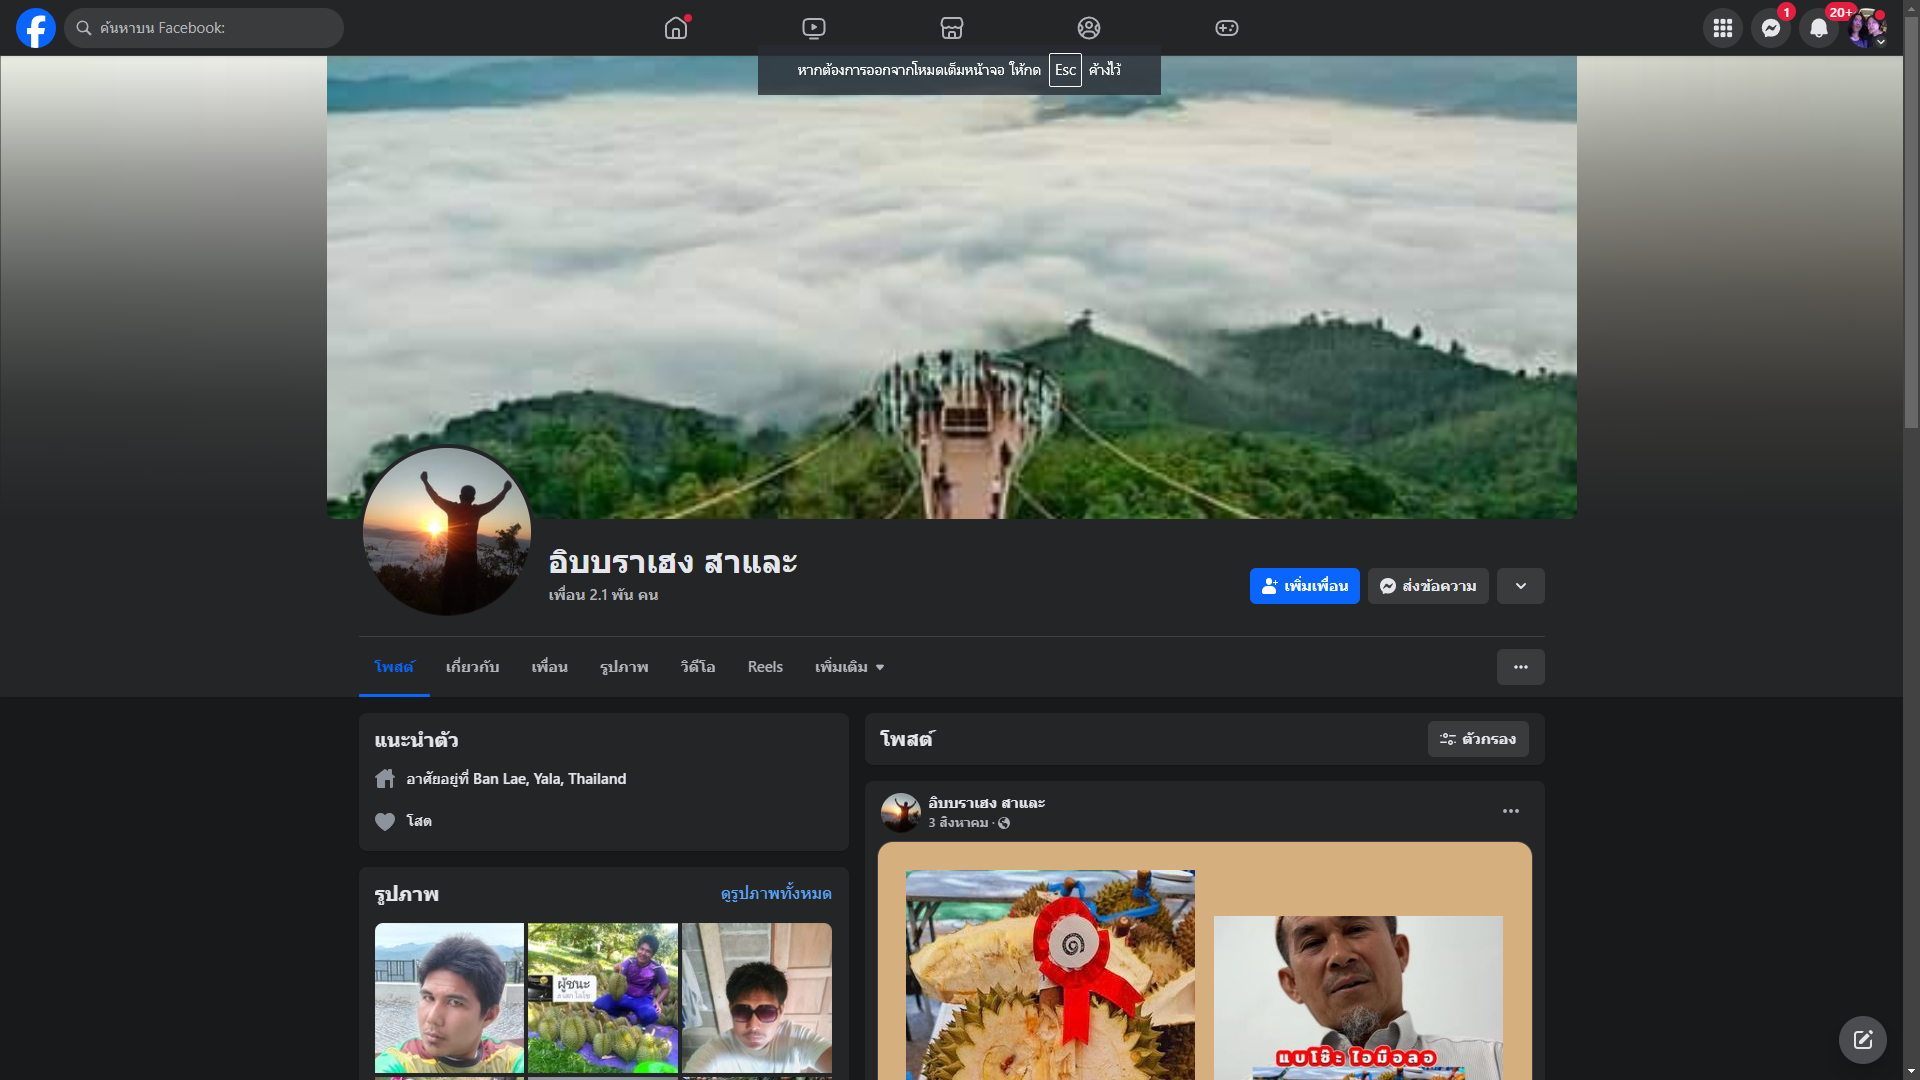
Task: Open the Watch video icon
Action: point(814,28)
